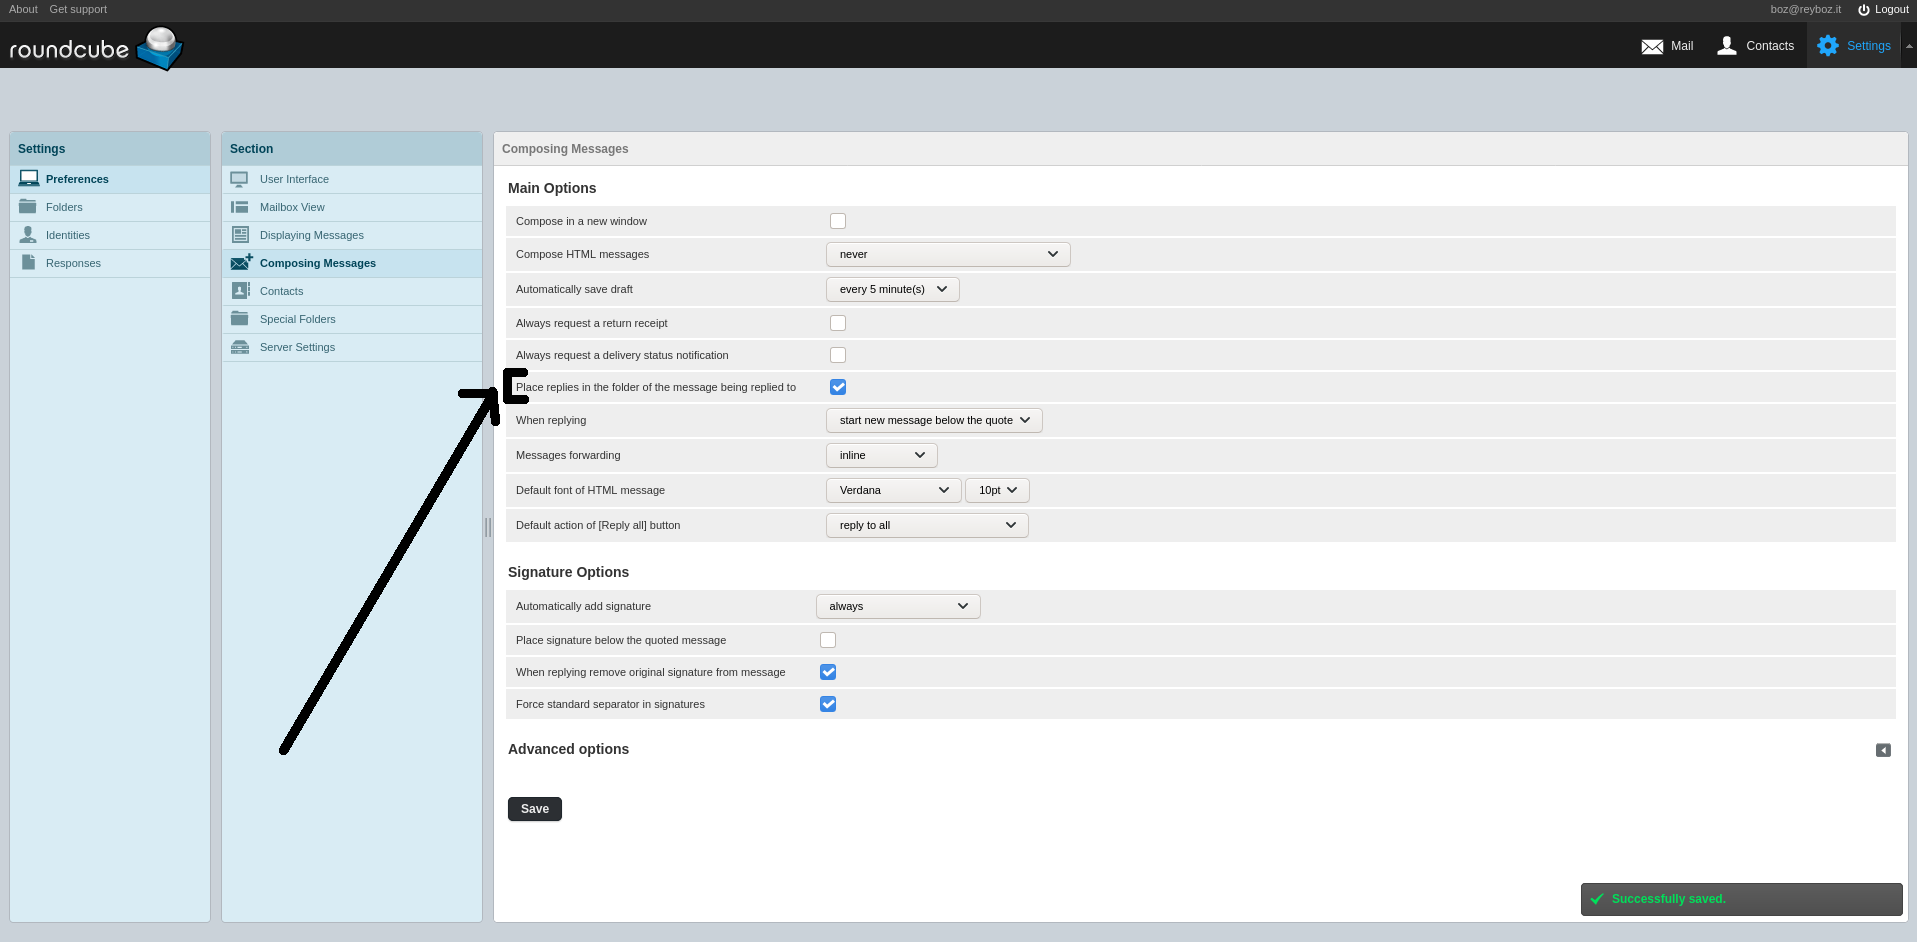Click the Save button
1917x942 pixels.
click(x=534, y=808)
